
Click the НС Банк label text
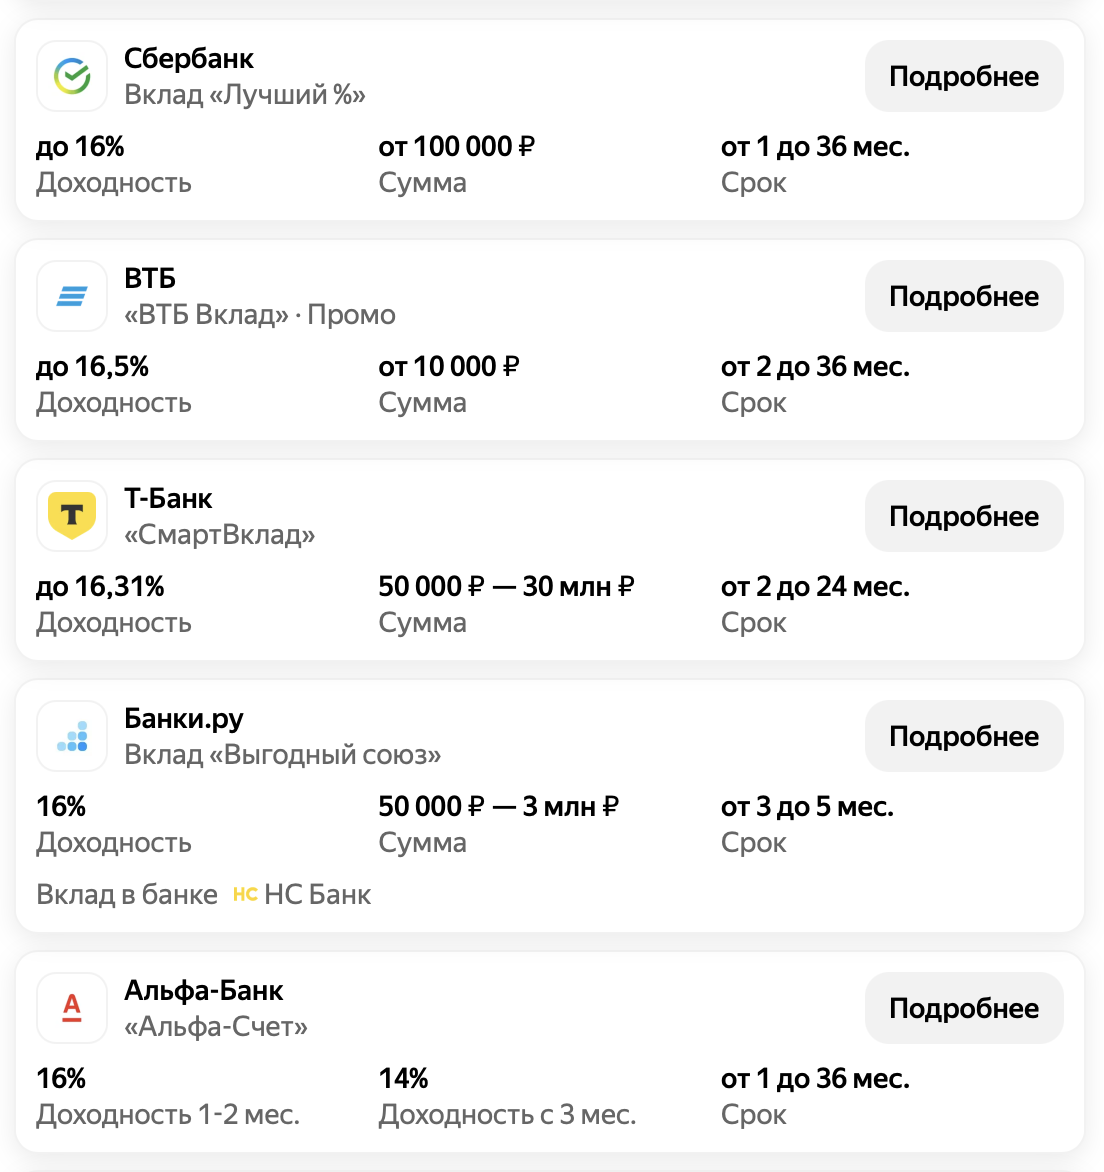tap(318, 894)
